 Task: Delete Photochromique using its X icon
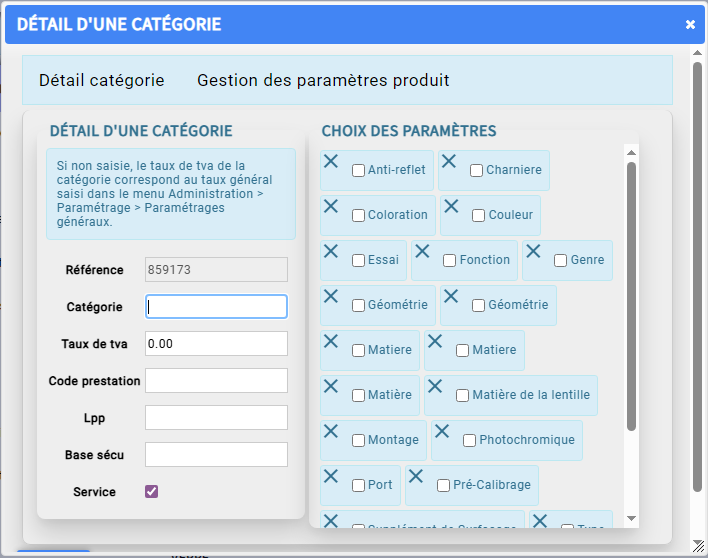[x=442, y=431]
